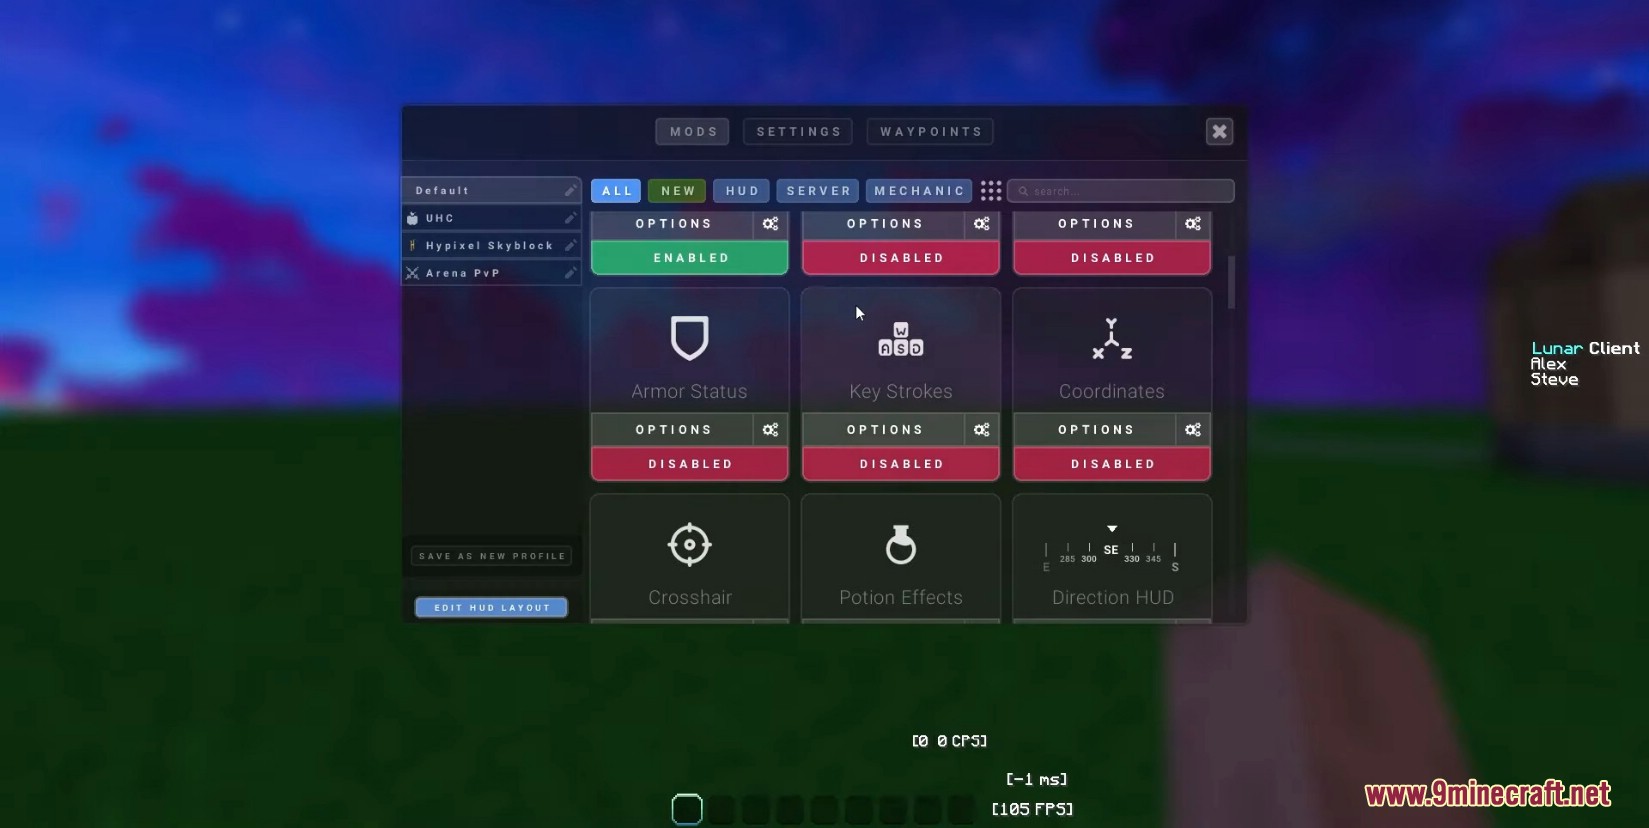Screen dimensions: 1649x828
Task: Open Key Strokes gear settings icon
Action: tap(982, 429)
